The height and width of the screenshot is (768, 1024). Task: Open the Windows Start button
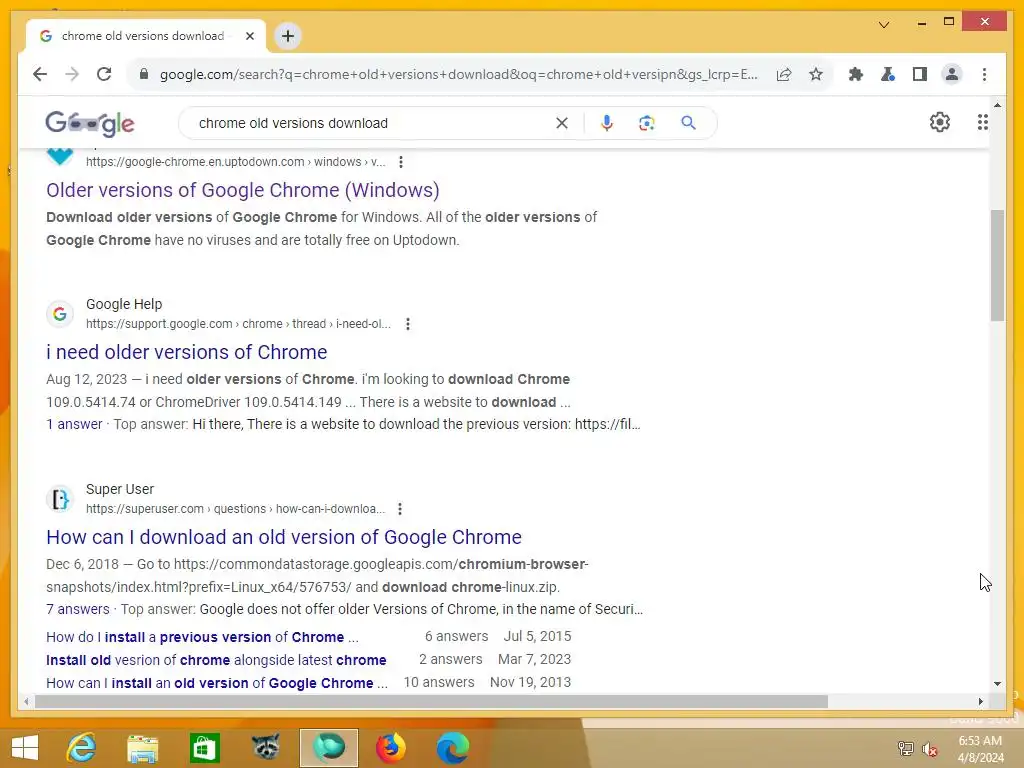point(25,748)
